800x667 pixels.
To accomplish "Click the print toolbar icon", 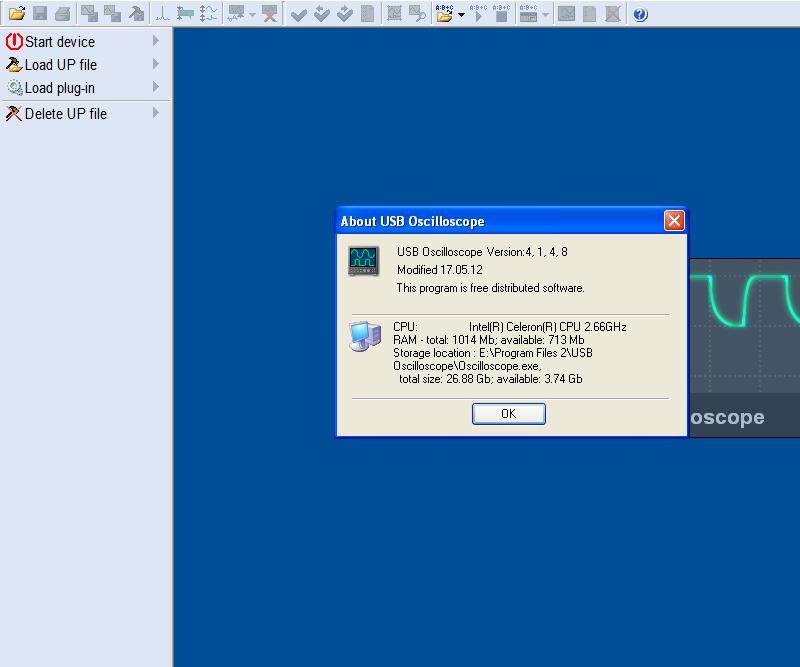I will [x=62, y=13].
